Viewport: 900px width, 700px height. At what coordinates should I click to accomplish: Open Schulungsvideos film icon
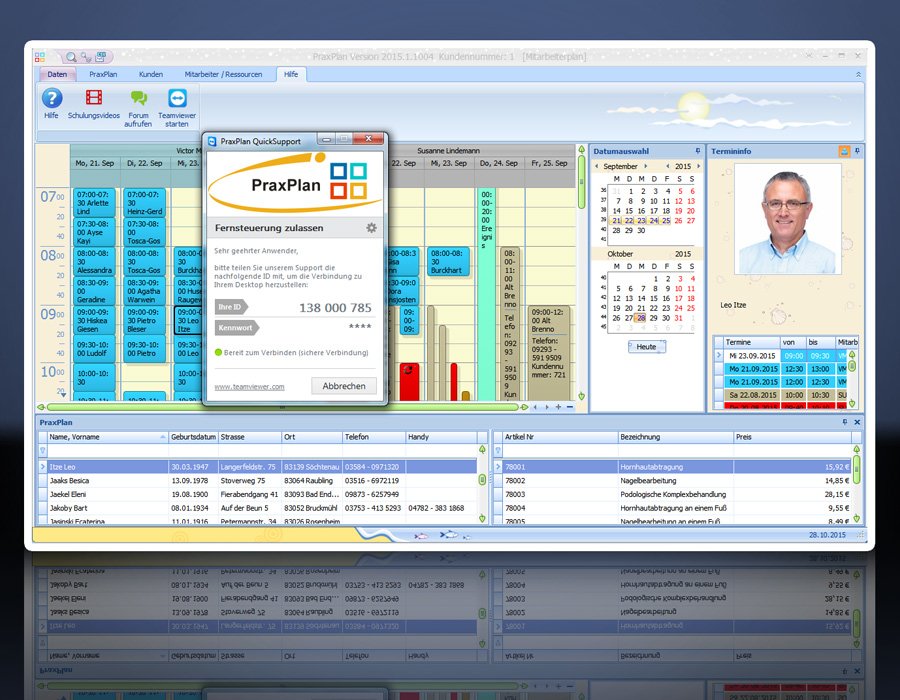94,98
